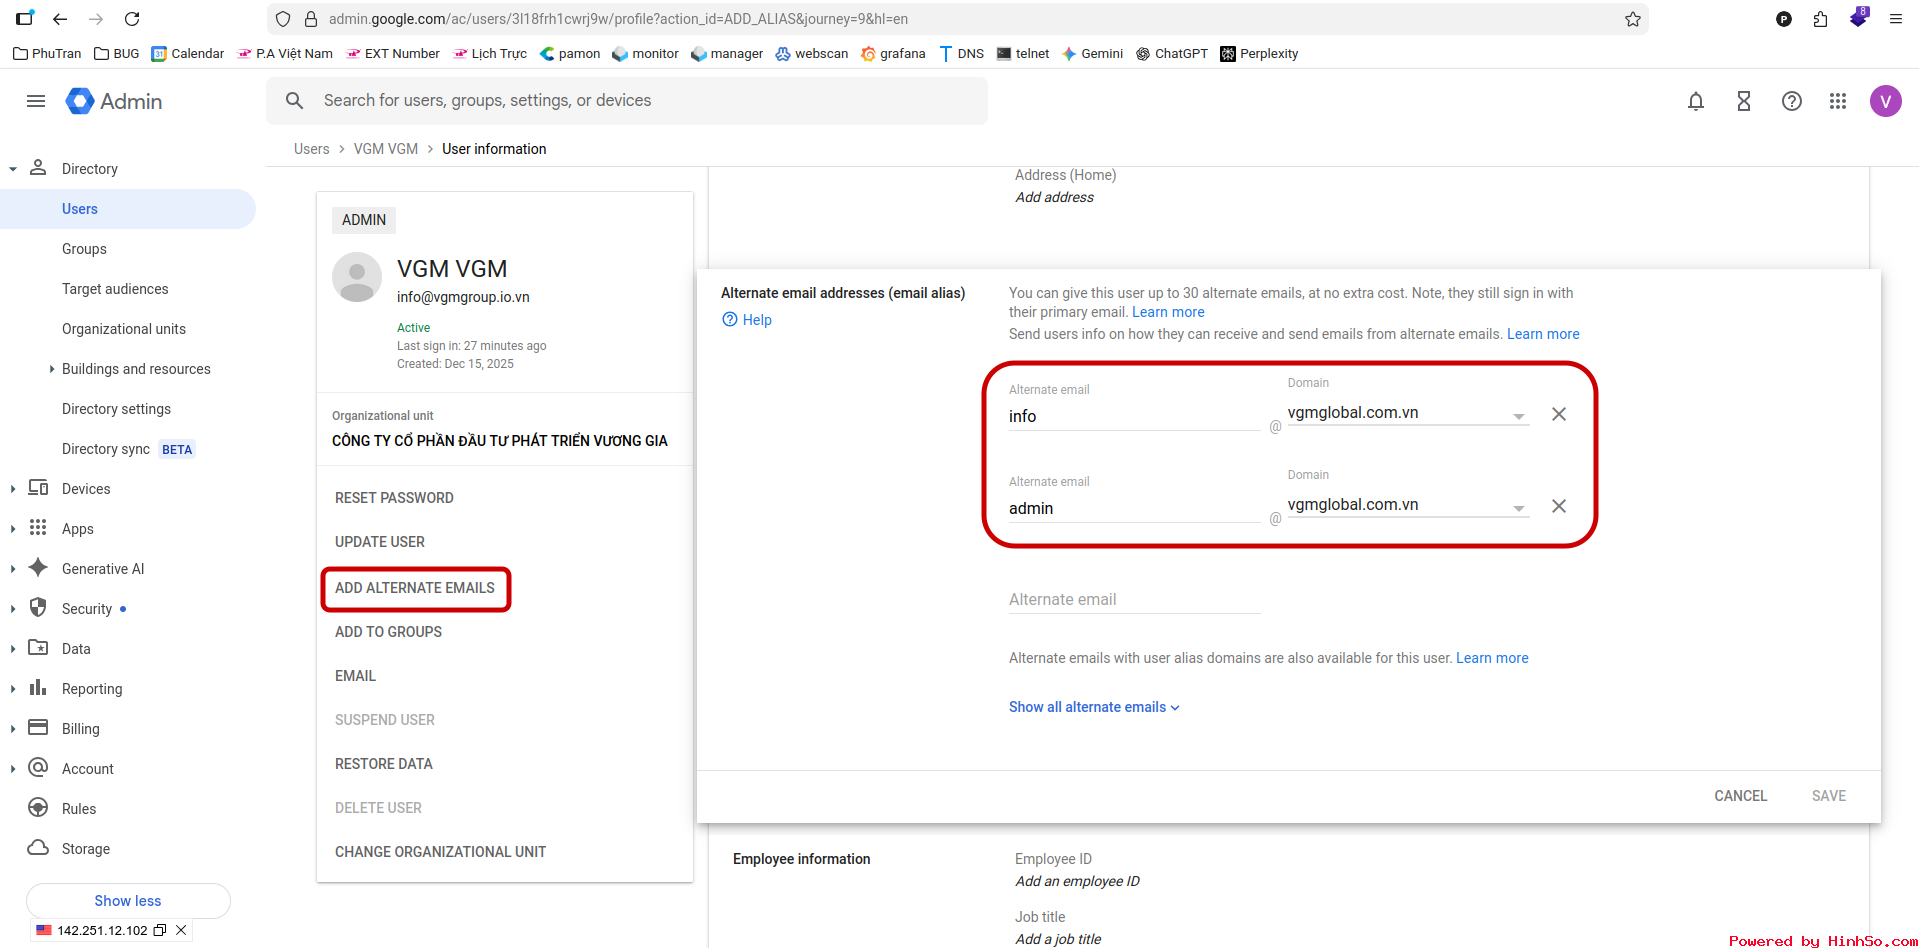
Task: Click the Users breadcrumb
Action: click(311, 148)
